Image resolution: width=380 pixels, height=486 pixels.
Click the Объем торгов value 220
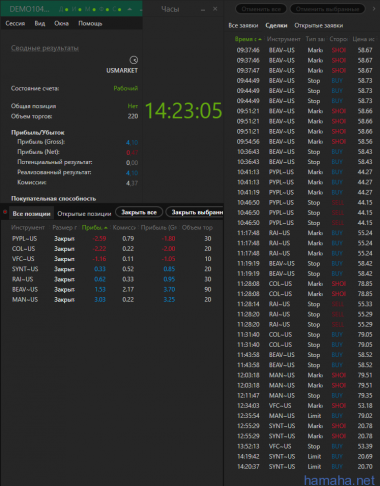(133, 116)
